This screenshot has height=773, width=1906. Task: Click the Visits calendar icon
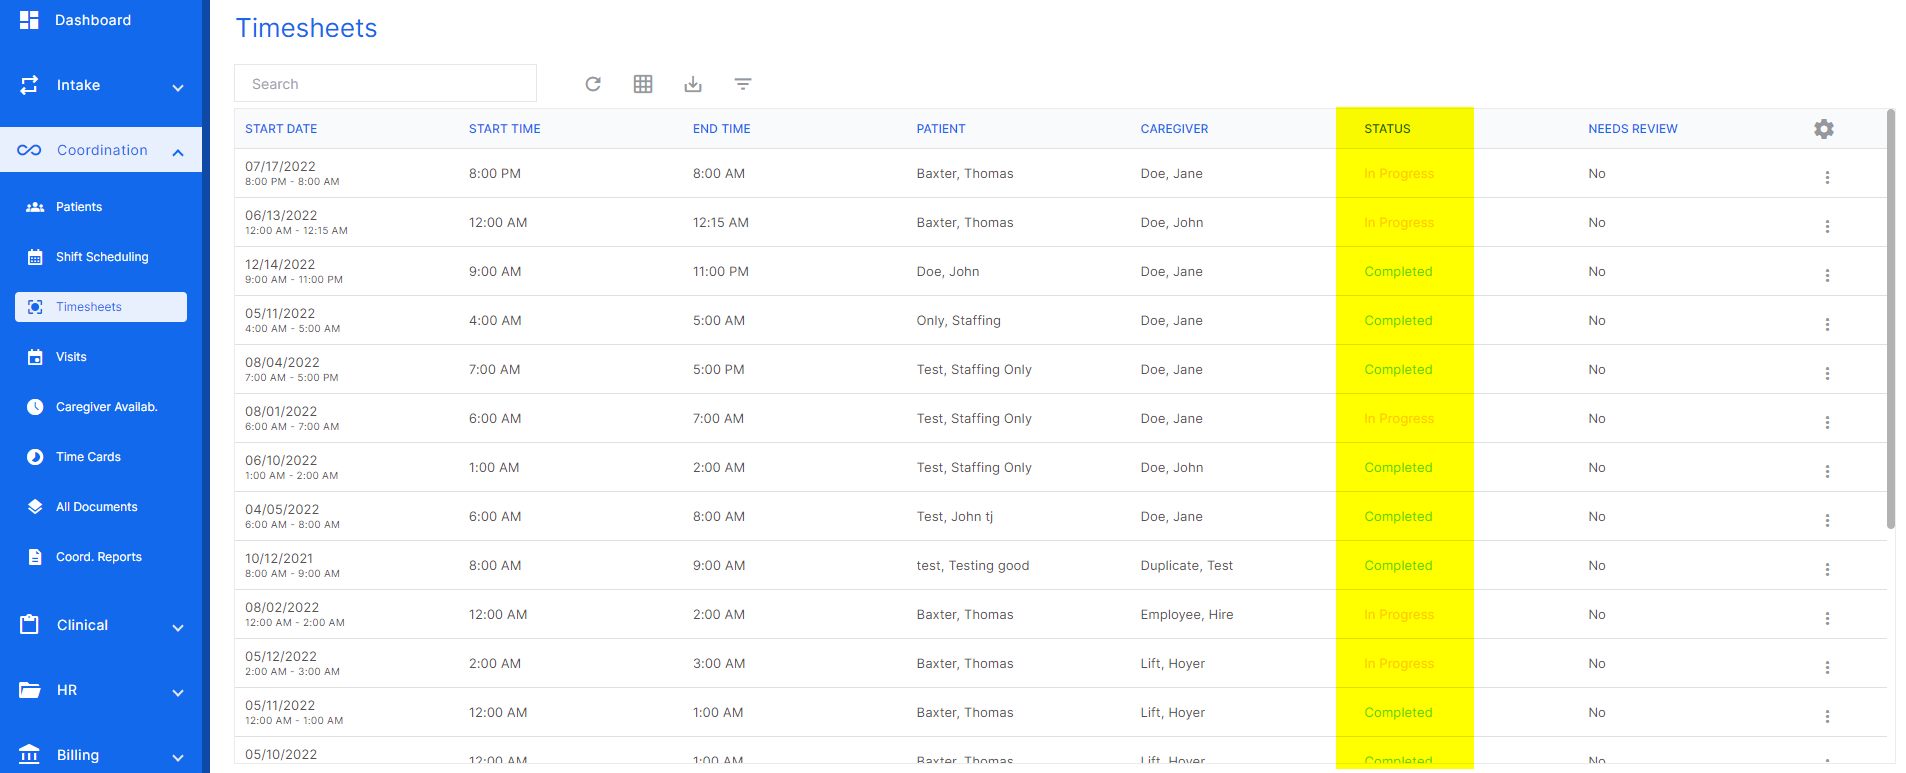click(35, 357)
